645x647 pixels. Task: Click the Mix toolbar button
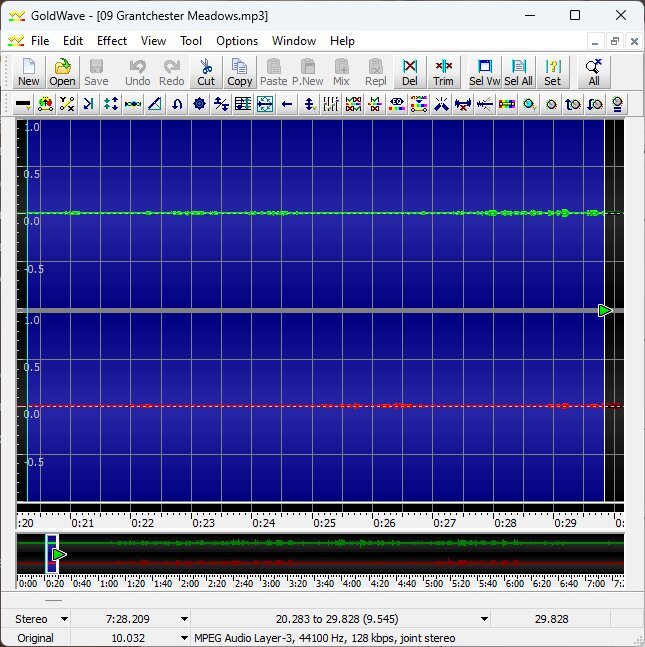pyautogui.click(x=341, y=73)
